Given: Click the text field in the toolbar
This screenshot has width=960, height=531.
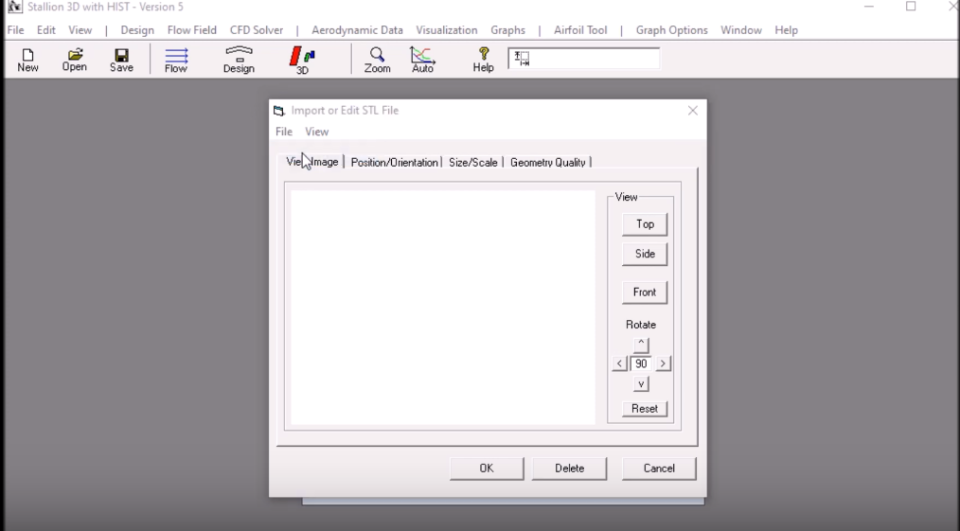Looking at the screenshot, I should coord(584,59).
